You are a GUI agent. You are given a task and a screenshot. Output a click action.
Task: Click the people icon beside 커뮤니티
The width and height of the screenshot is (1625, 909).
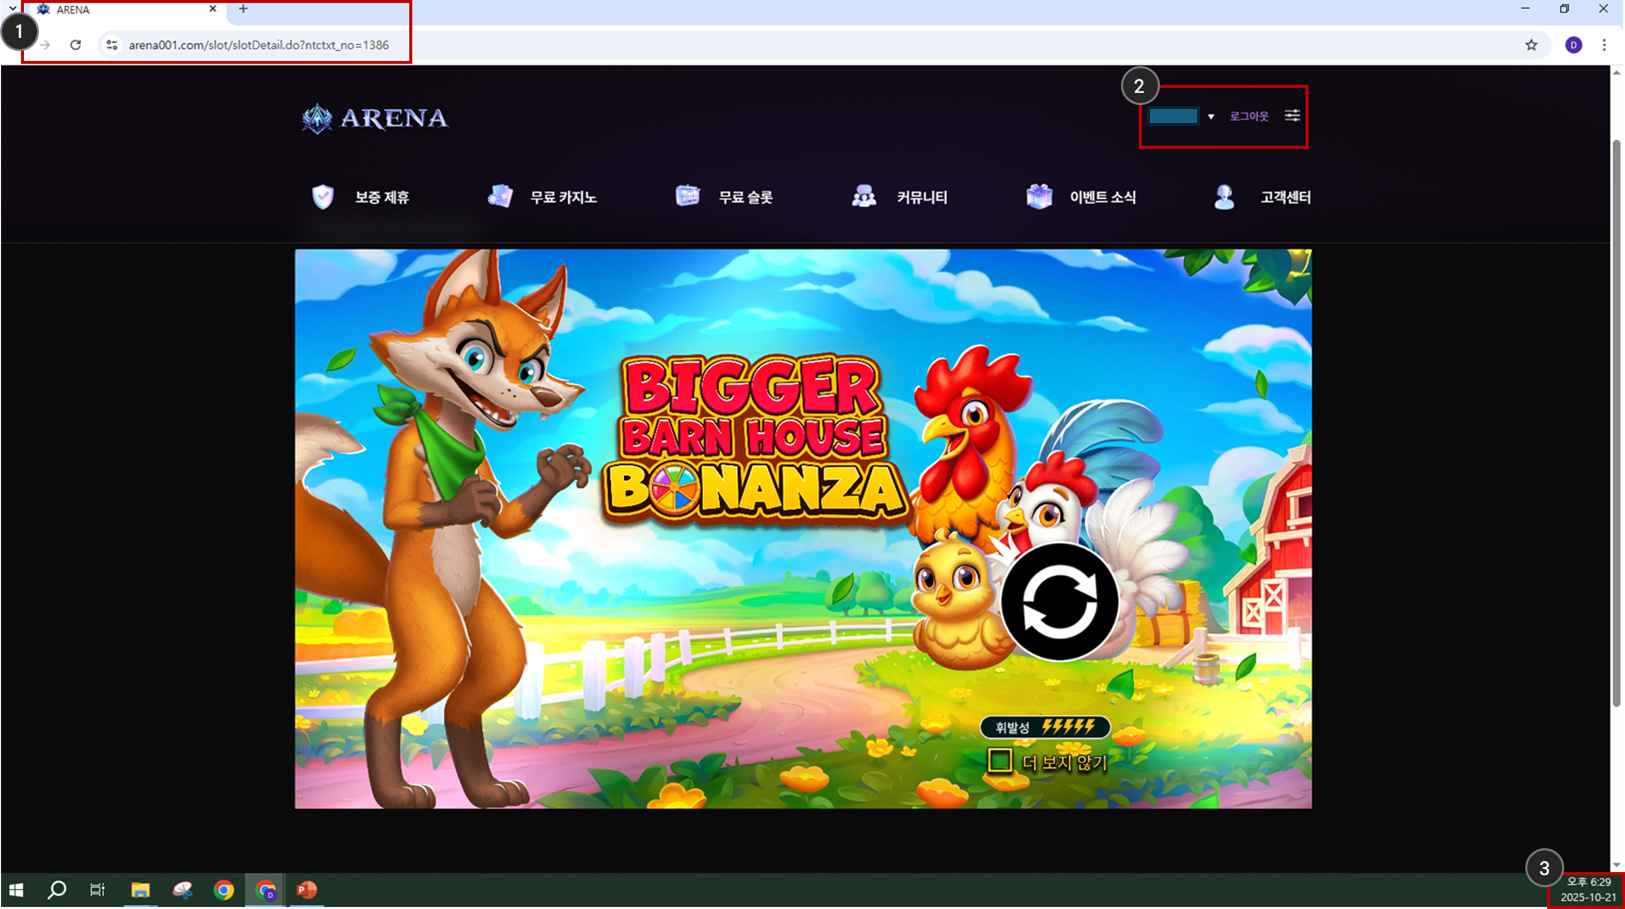864,197
